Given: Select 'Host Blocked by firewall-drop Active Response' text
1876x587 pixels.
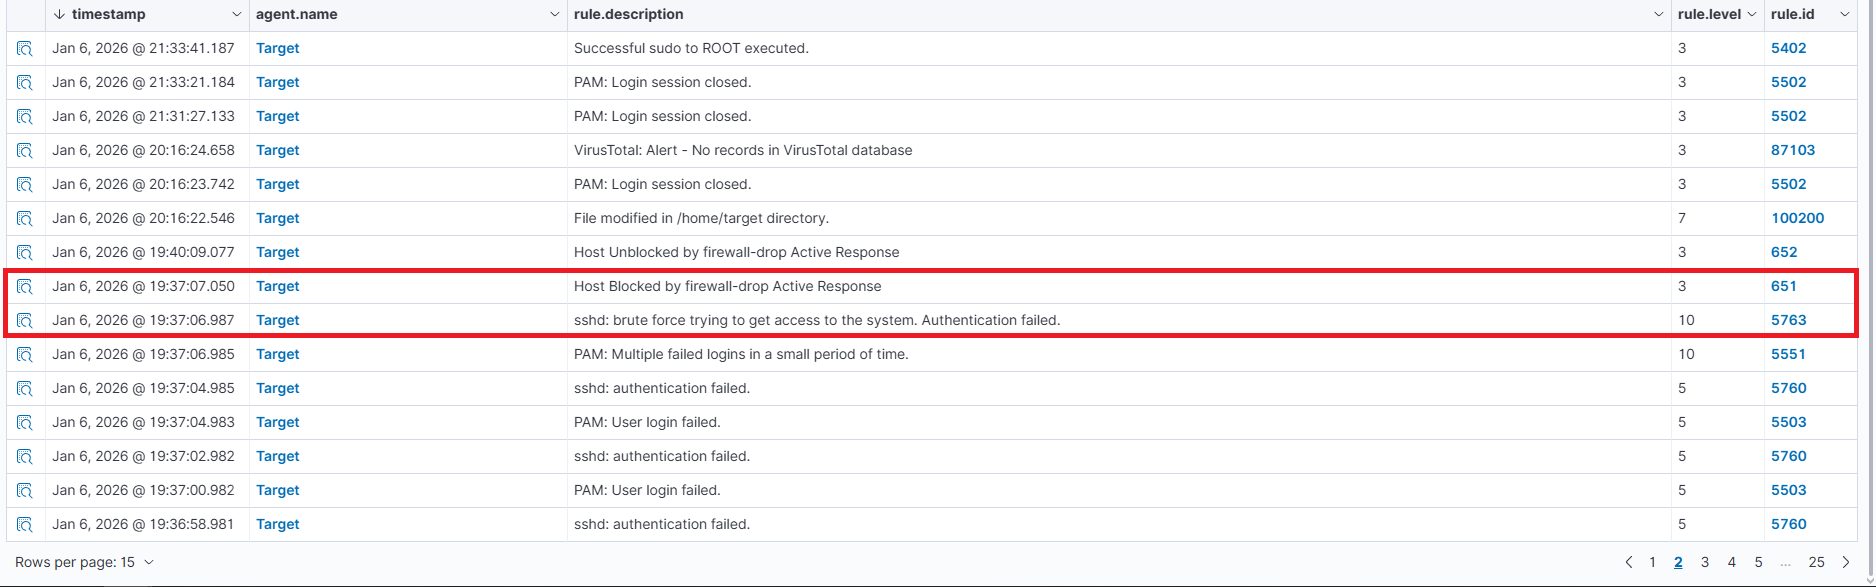Looking at the screenshot, I should coord(728,286).
